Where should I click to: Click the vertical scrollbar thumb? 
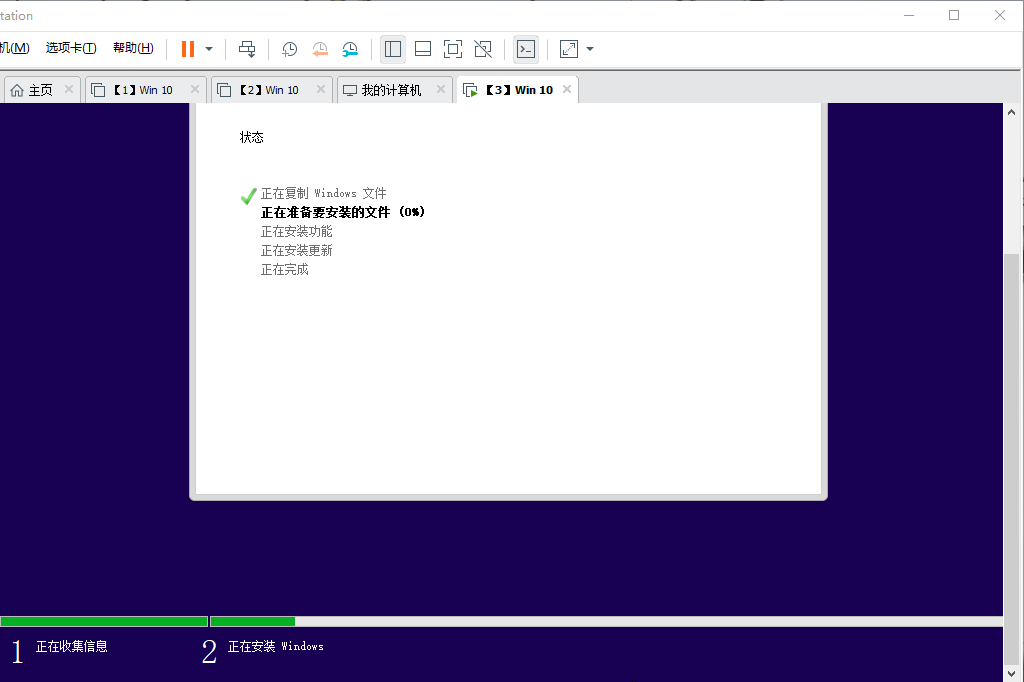pos(1012,458)
